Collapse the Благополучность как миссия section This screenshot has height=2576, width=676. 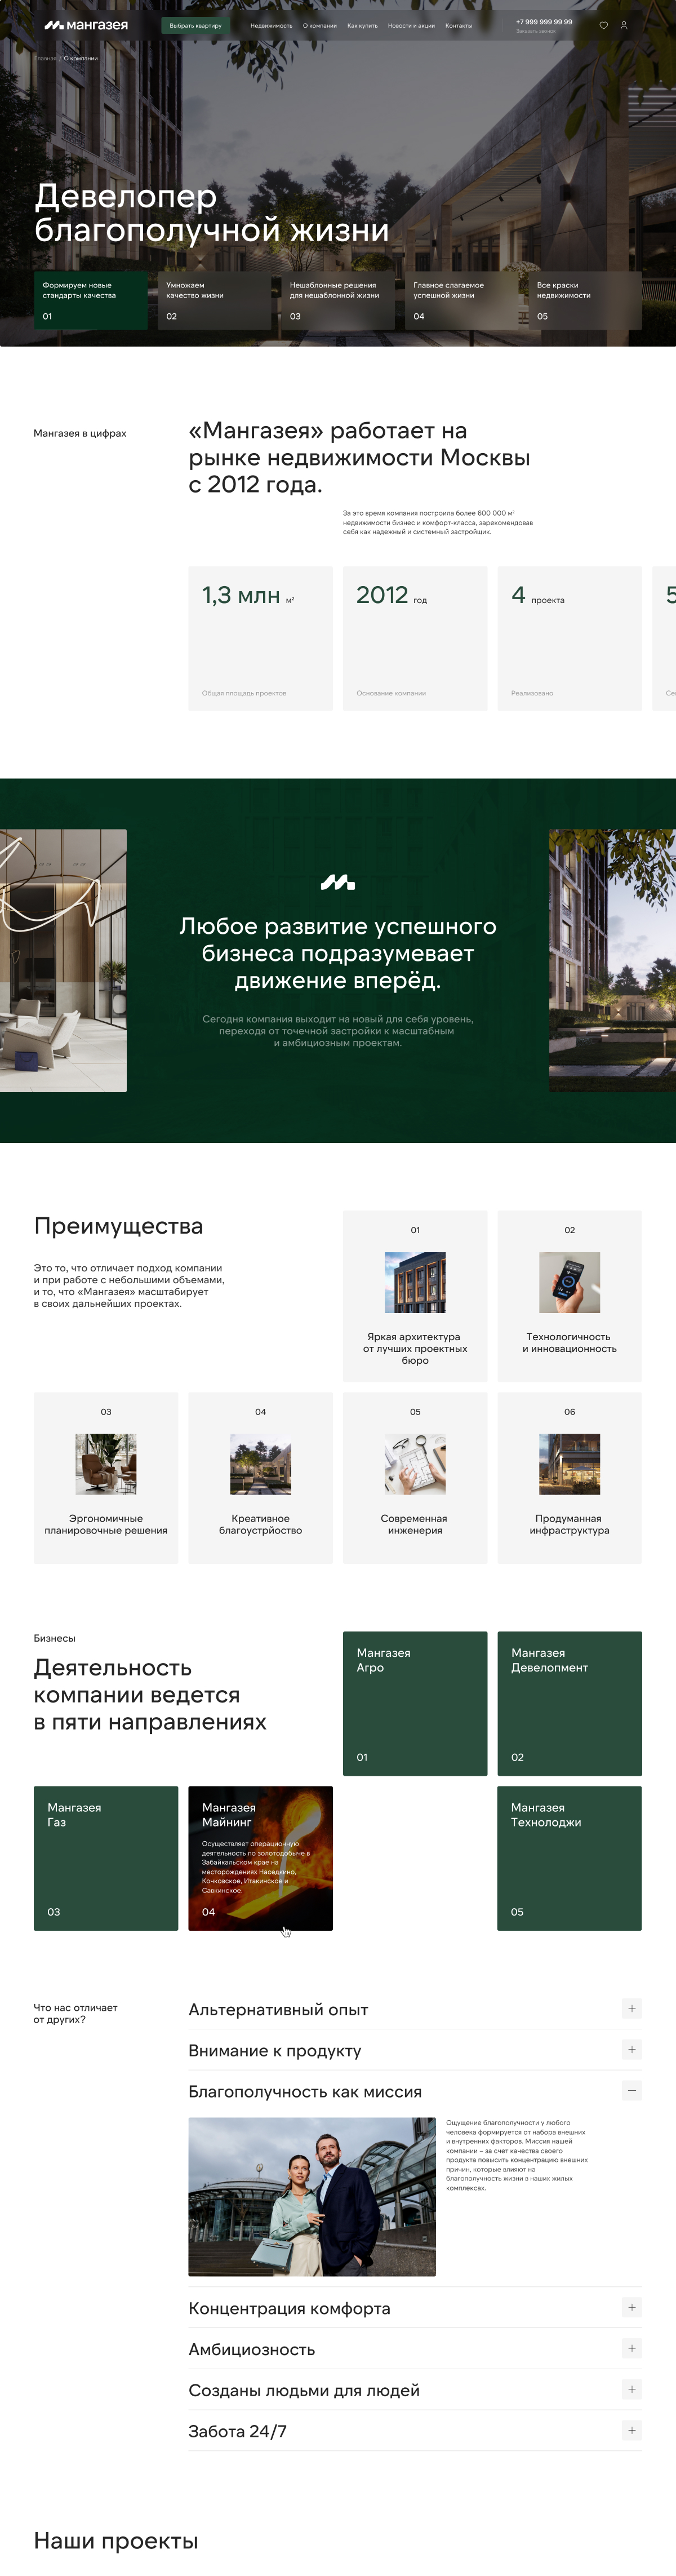[631, 2090]
